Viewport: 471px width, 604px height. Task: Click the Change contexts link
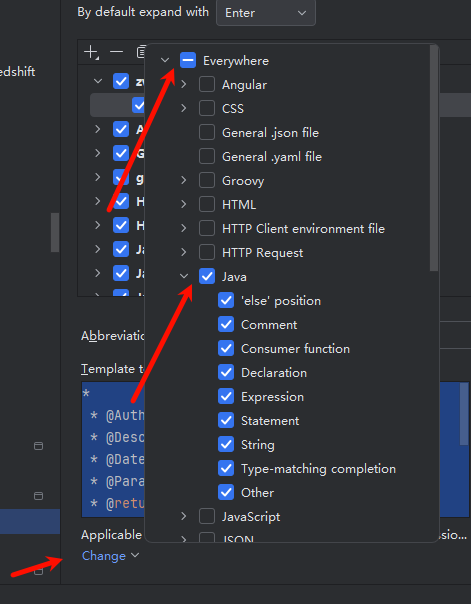click(x=104, y=556)
